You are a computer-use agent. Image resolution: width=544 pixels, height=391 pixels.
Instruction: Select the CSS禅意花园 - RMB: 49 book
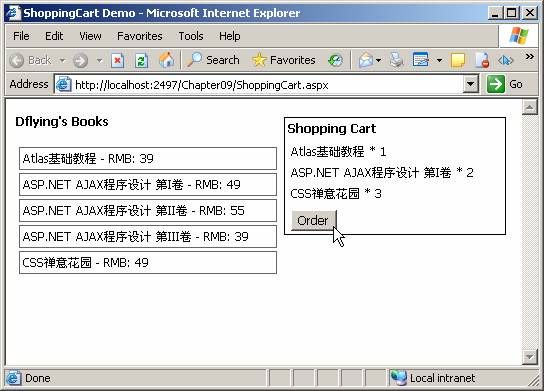tap(148, 263)
